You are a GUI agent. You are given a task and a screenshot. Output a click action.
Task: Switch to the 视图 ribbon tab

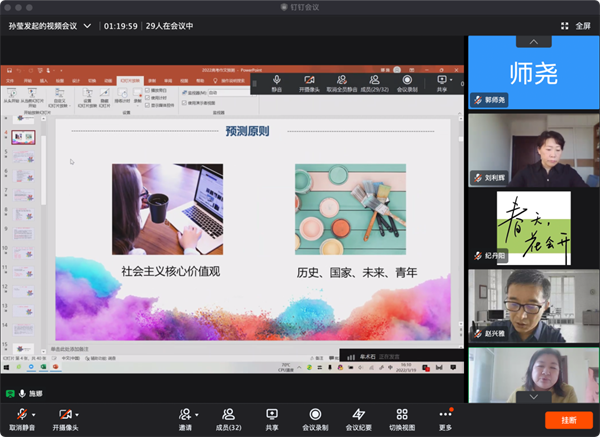[x=184, y=81]
